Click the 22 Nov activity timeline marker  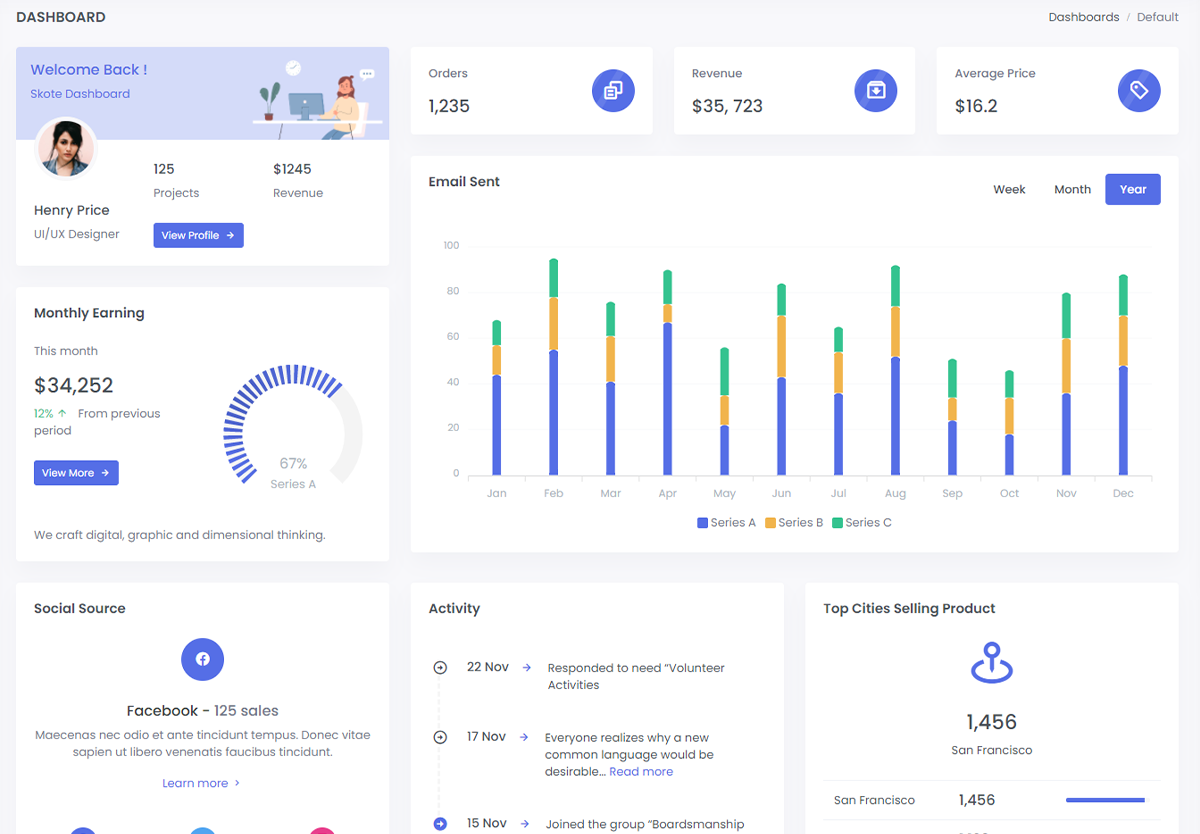click(440, 668)
